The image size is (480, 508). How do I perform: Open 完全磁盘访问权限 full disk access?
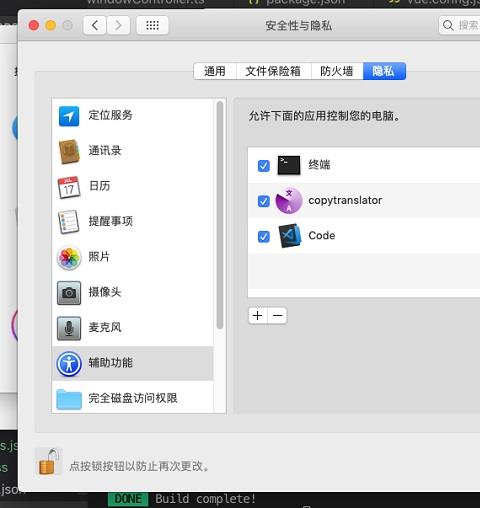coord(133,398)
